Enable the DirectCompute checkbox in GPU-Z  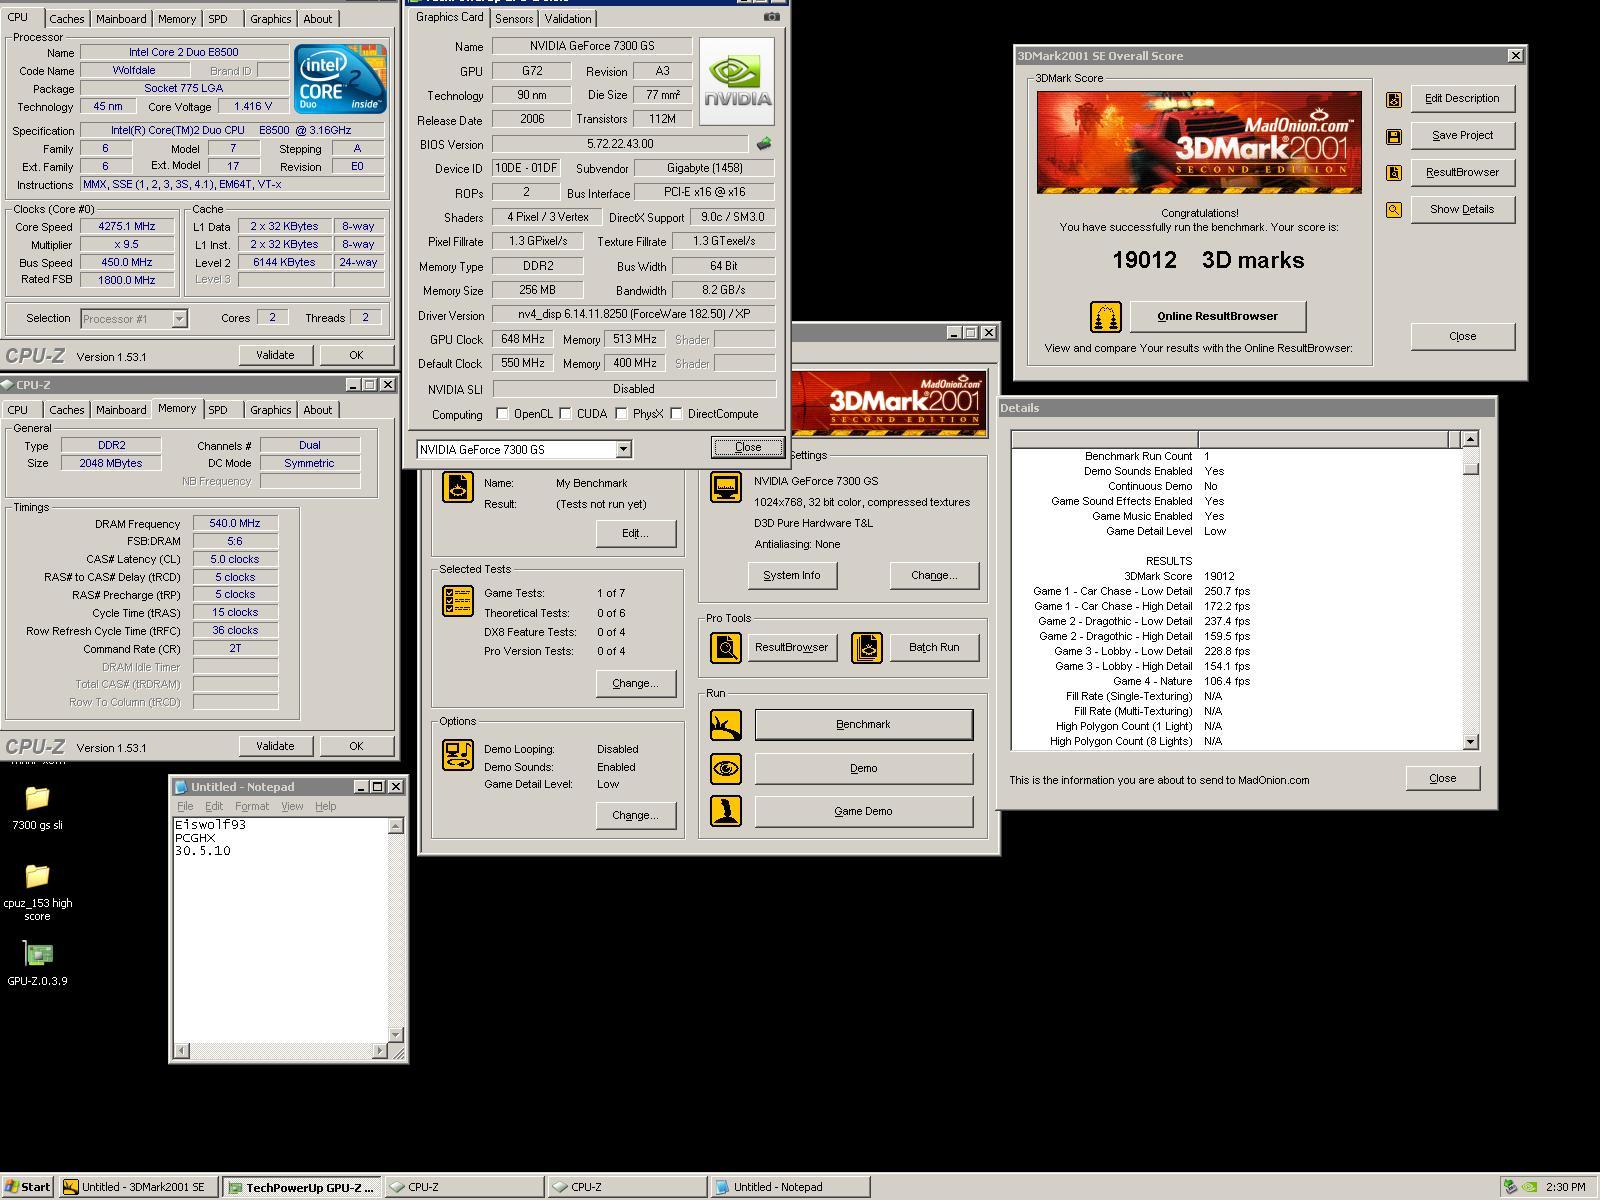[676, 414]
